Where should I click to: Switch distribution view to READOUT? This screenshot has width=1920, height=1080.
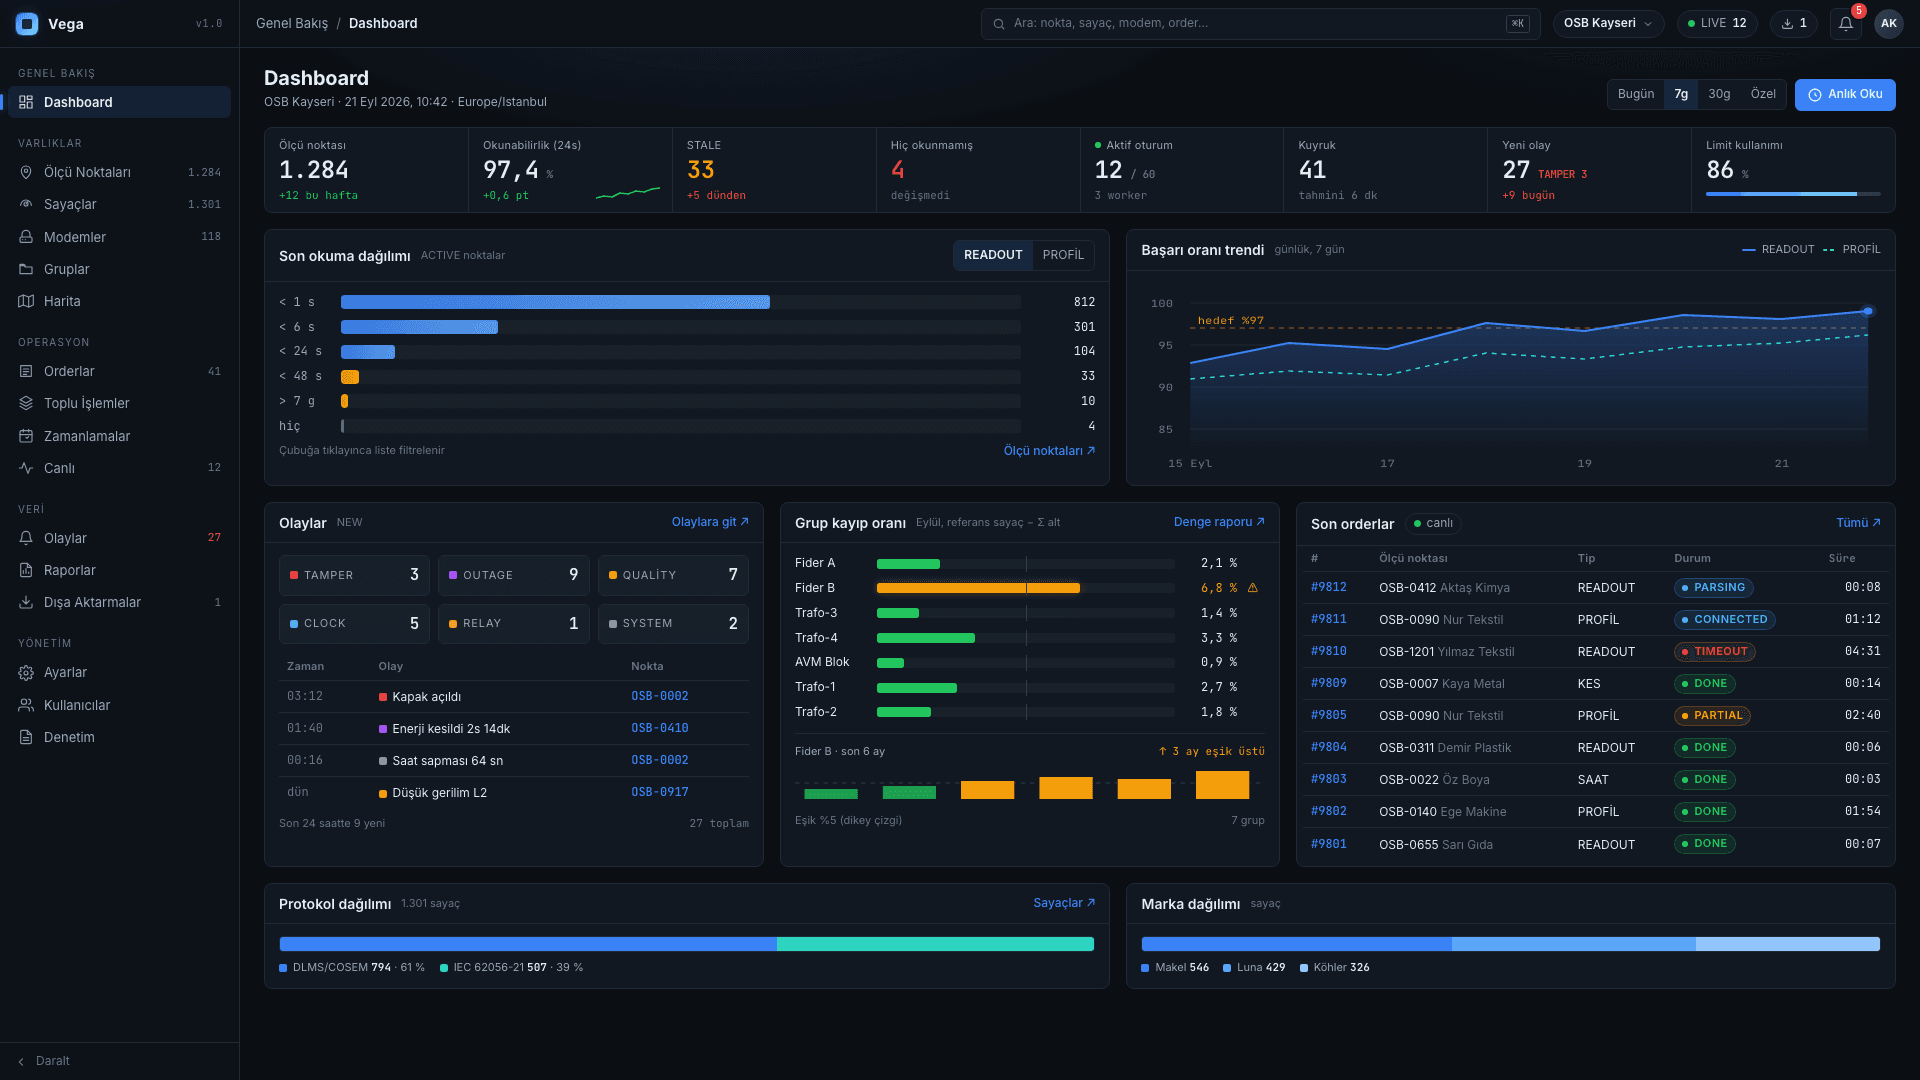click(993, 255)
